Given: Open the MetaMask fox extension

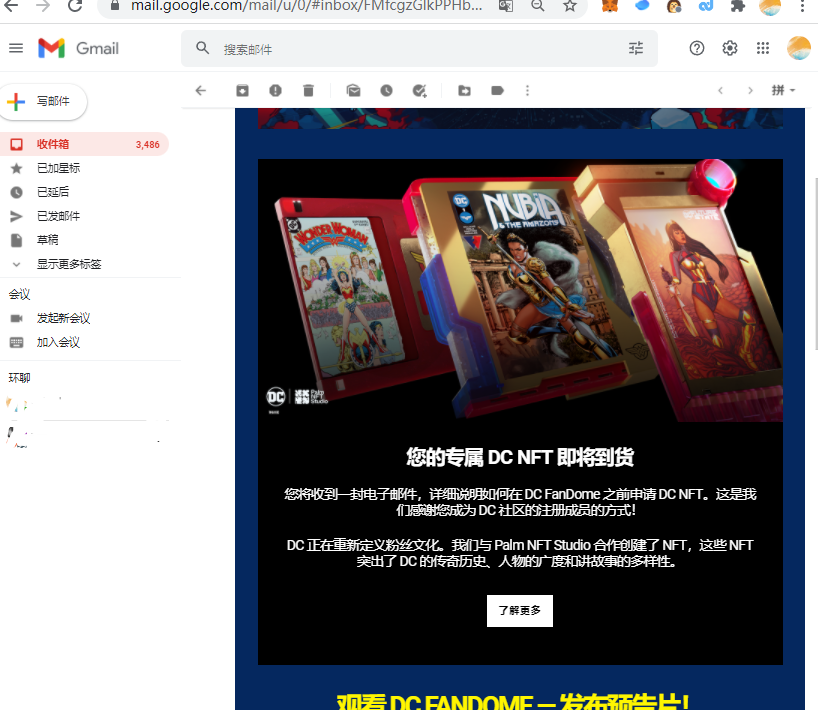Looking at the screenshot, I should pyautogui.click(x=610, y=6).
